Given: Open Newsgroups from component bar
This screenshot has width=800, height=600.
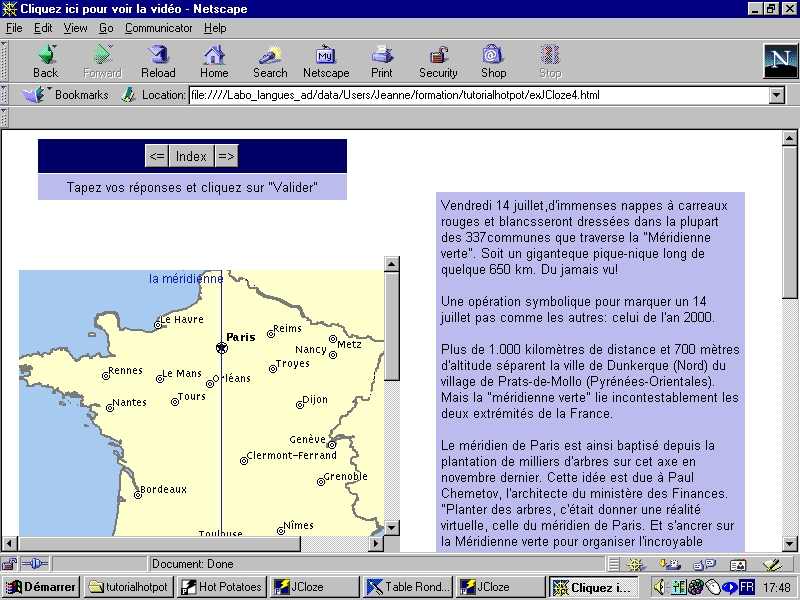Looking at the screenshot, I should (x=705, y=564).
